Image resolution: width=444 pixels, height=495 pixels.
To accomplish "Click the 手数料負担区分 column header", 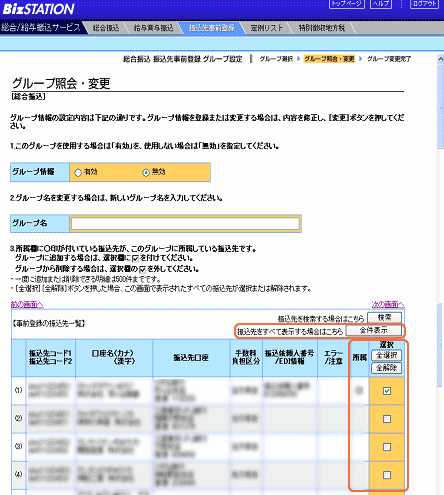I will (x=246, y=357).
